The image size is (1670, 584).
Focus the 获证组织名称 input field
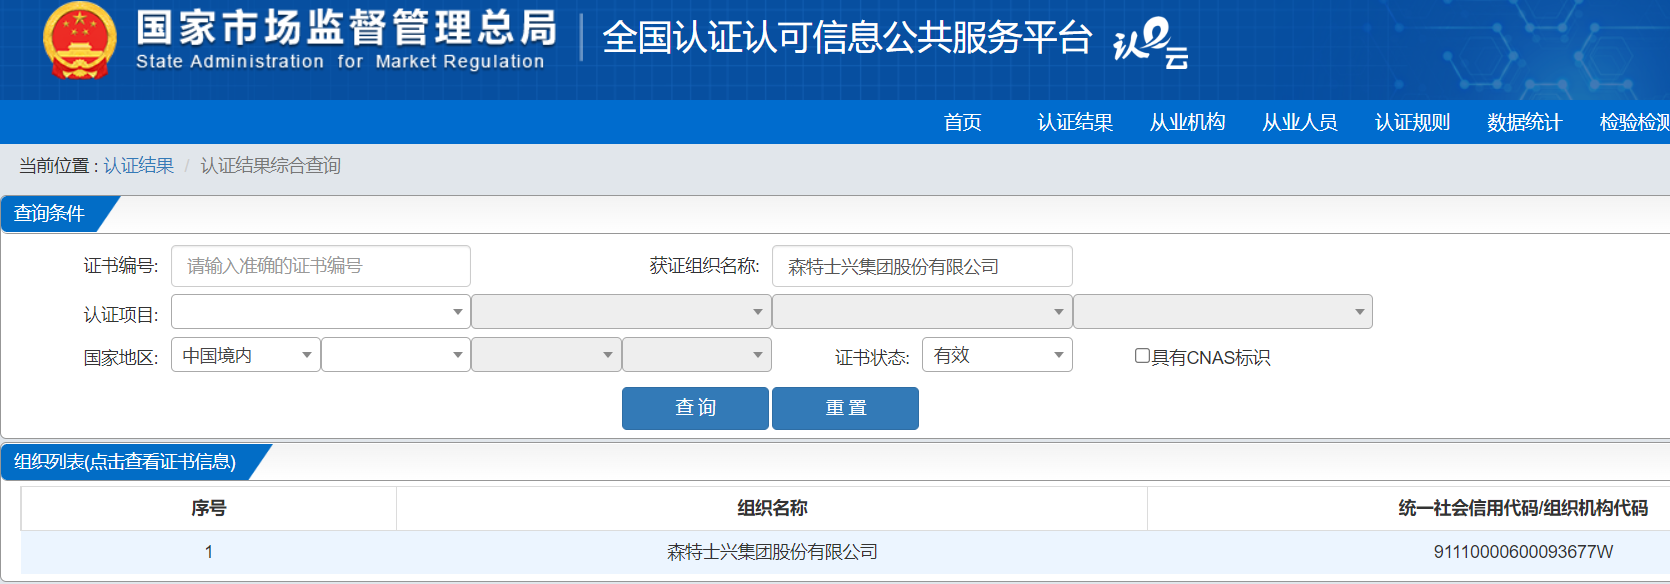coord(922,266)
